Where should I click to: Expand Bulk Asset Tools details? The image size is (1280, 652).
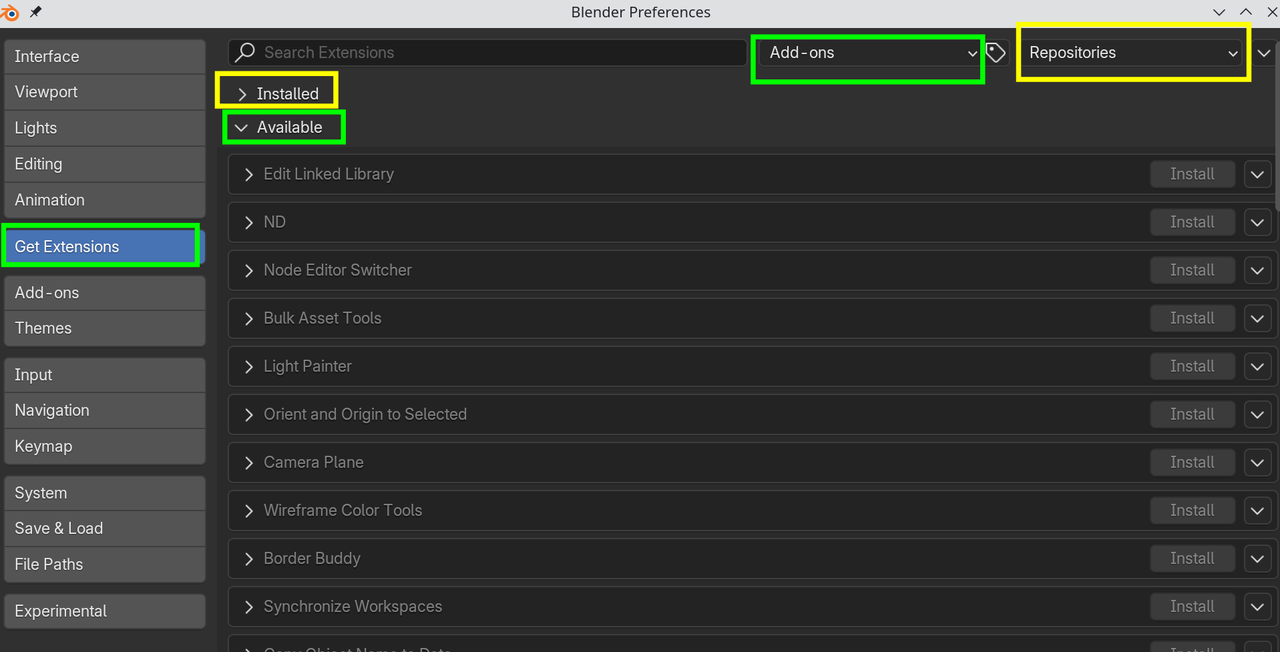click(249, 318)
